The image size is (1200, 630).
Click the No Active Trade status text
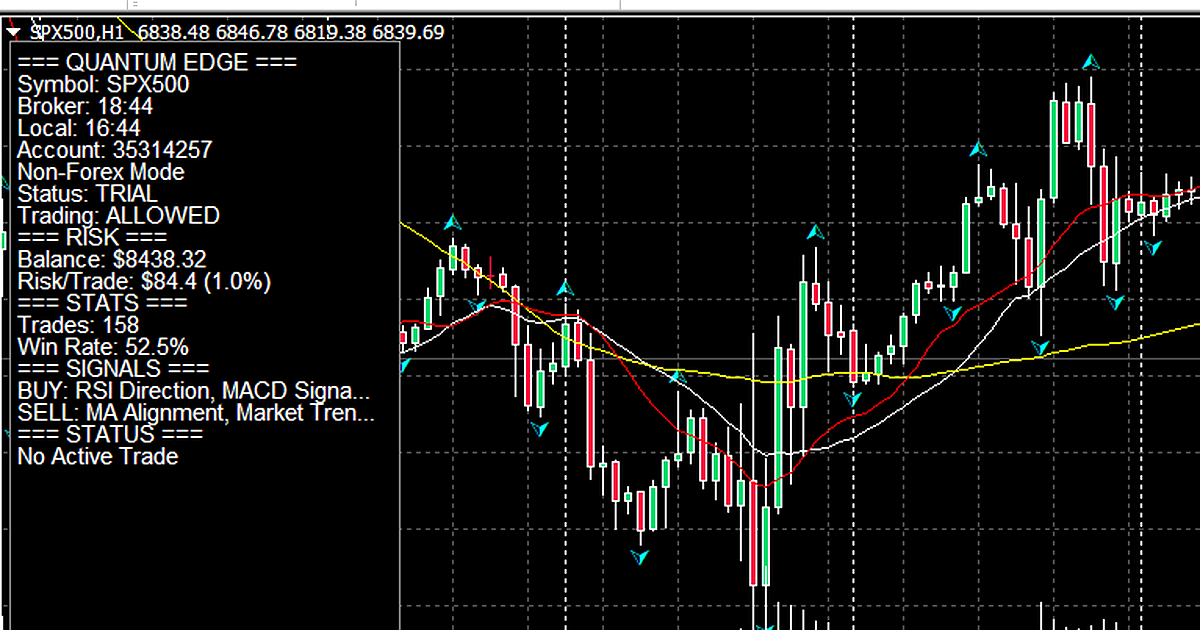[x=98, y=457]
